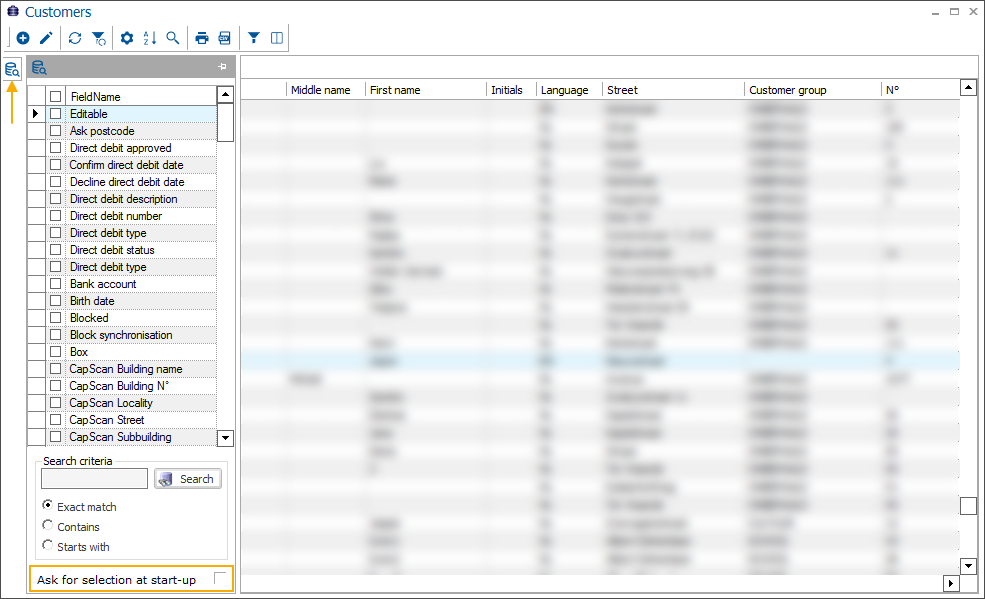Select the Contains radio option

(48, 526)
